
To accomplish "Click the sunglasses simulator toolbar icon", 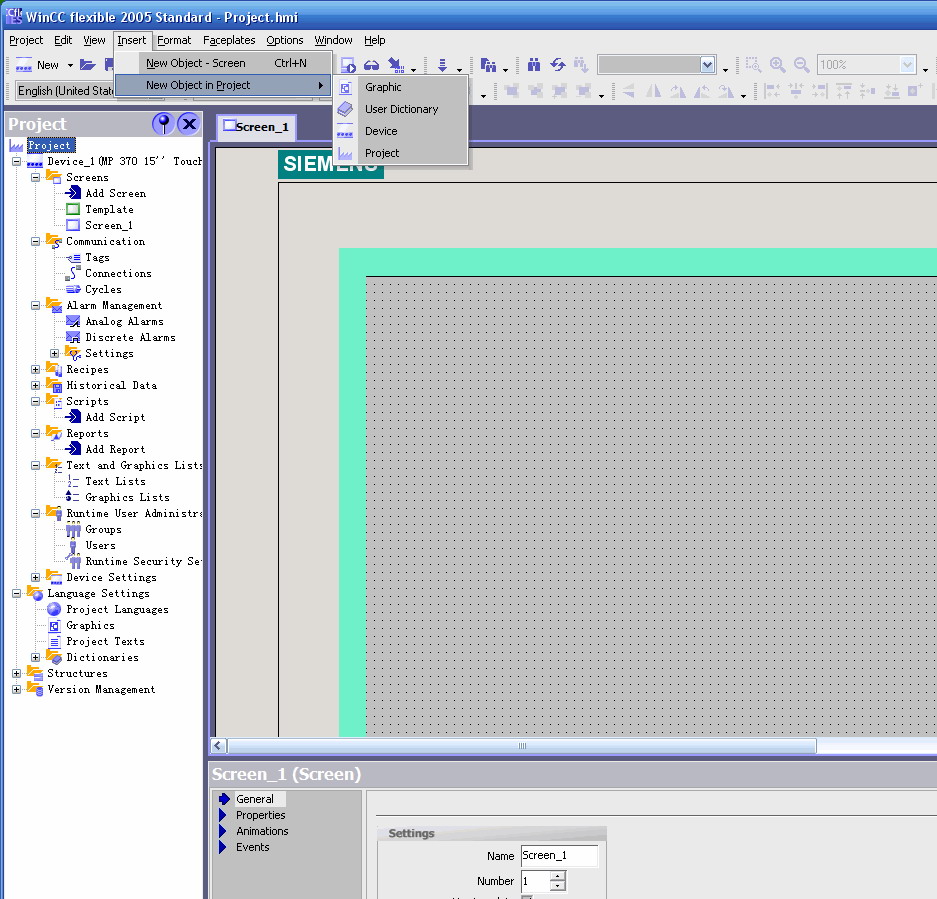I will [x=371, y=65].
